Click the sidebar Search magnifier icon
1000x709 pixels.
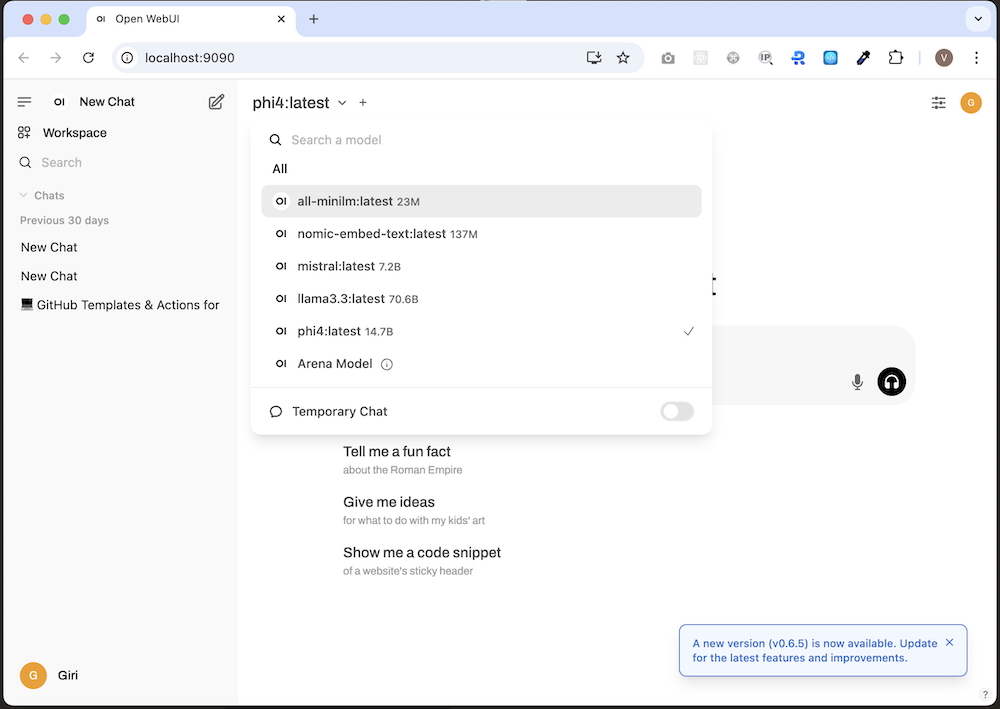[x=25, y=163]
